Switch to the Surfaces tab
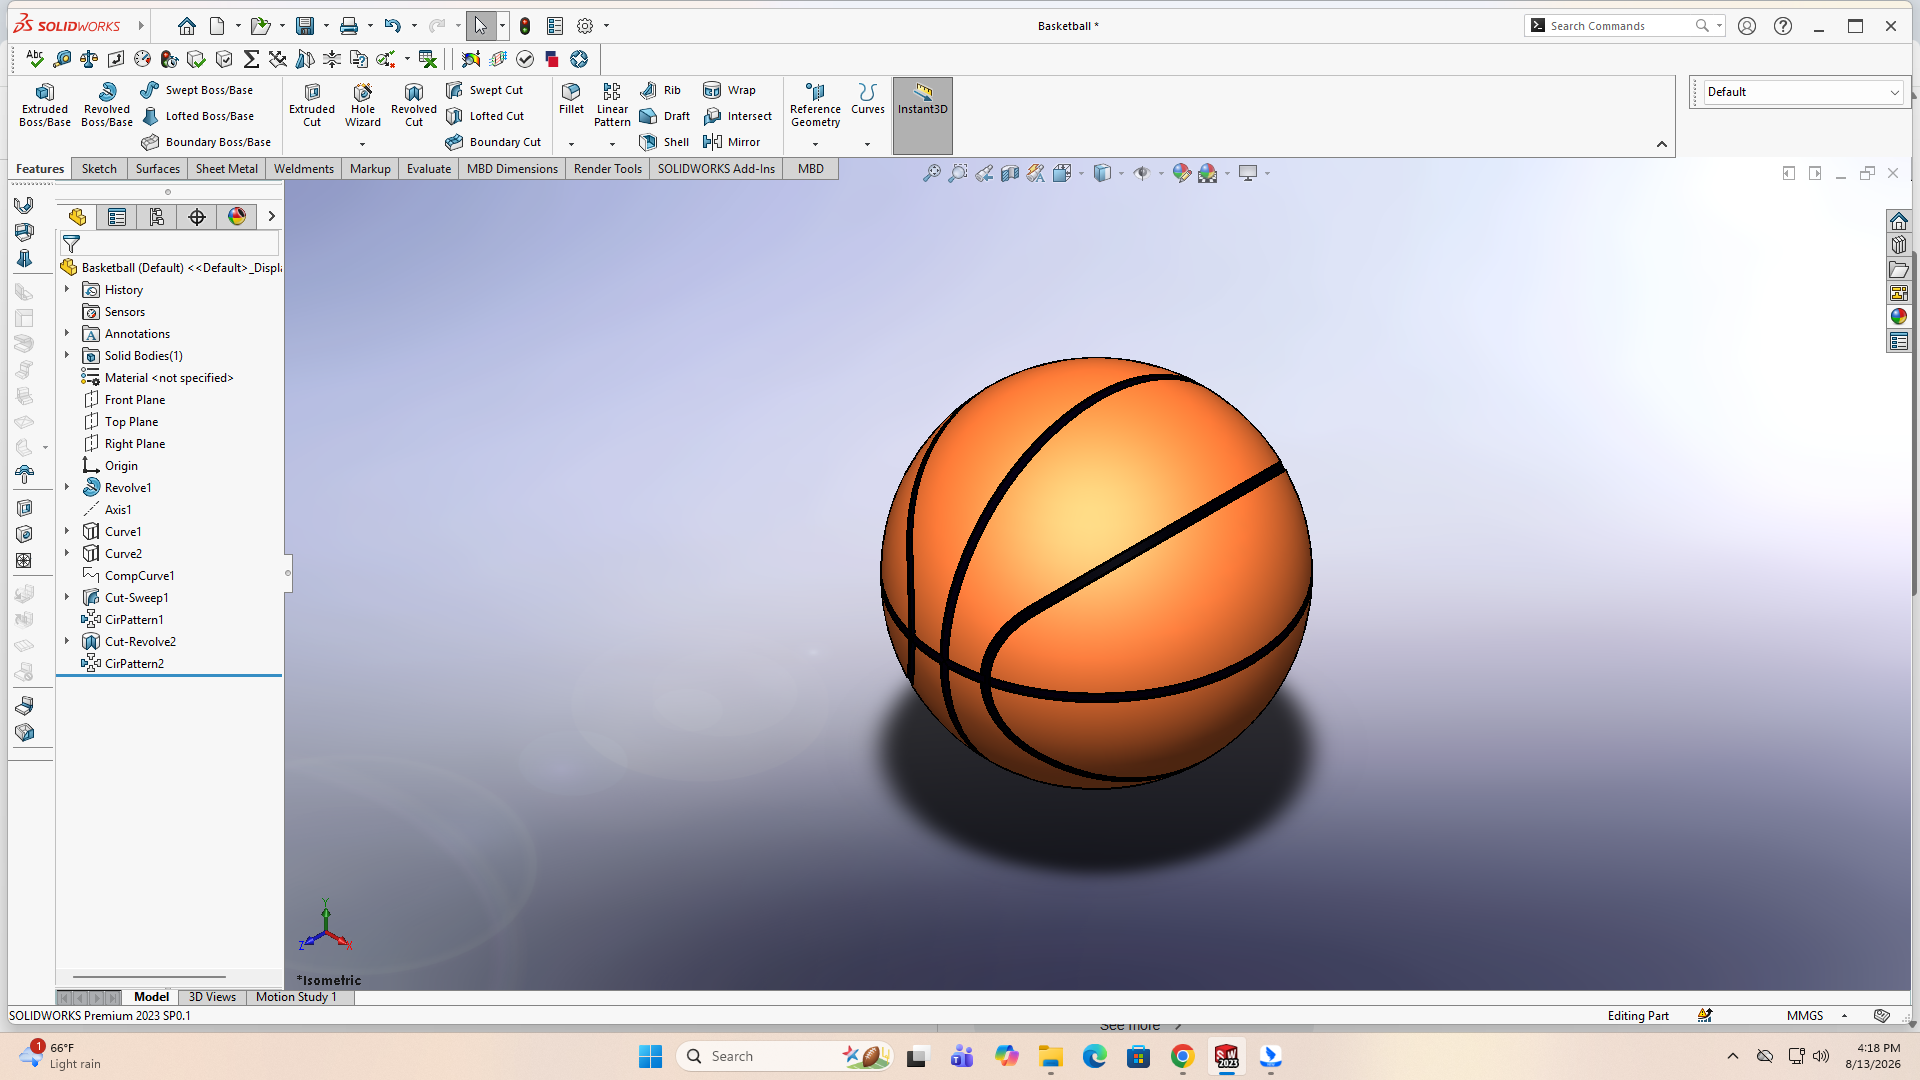The image size is (1920, 1080). [158, 169]
